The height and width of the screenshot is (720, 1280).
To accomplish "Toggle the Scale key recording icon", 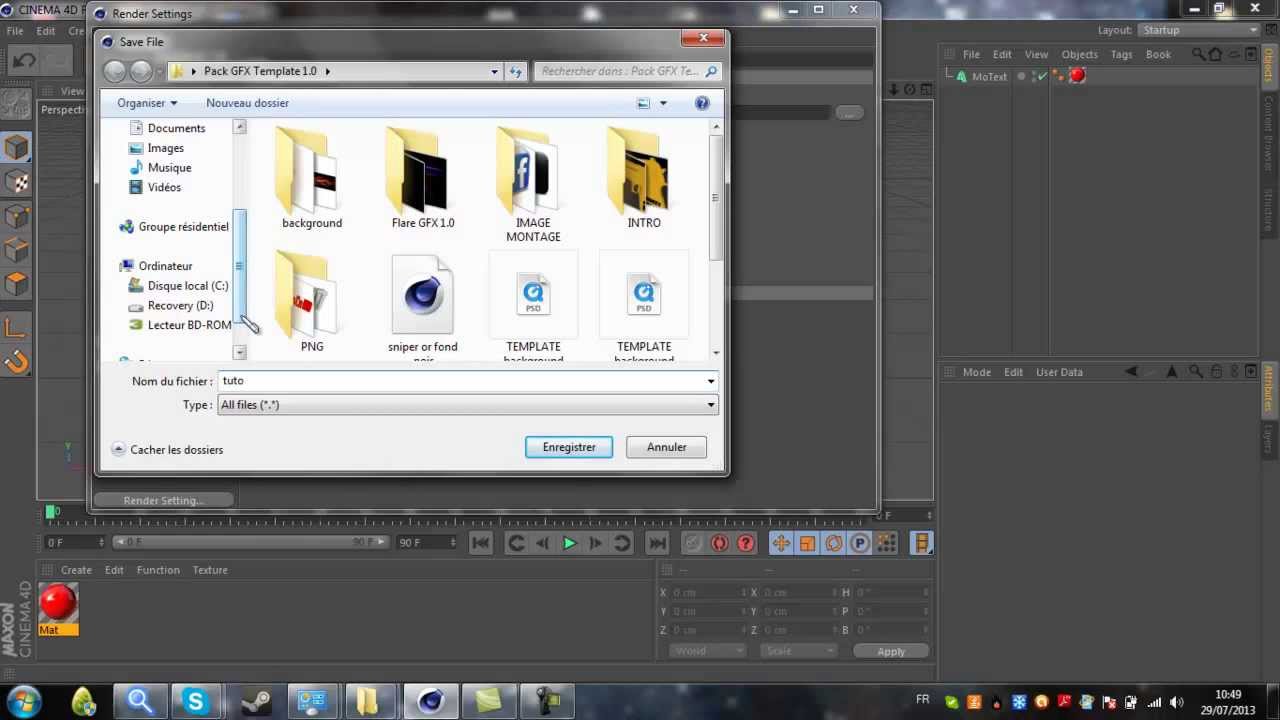I will [807, 543].
